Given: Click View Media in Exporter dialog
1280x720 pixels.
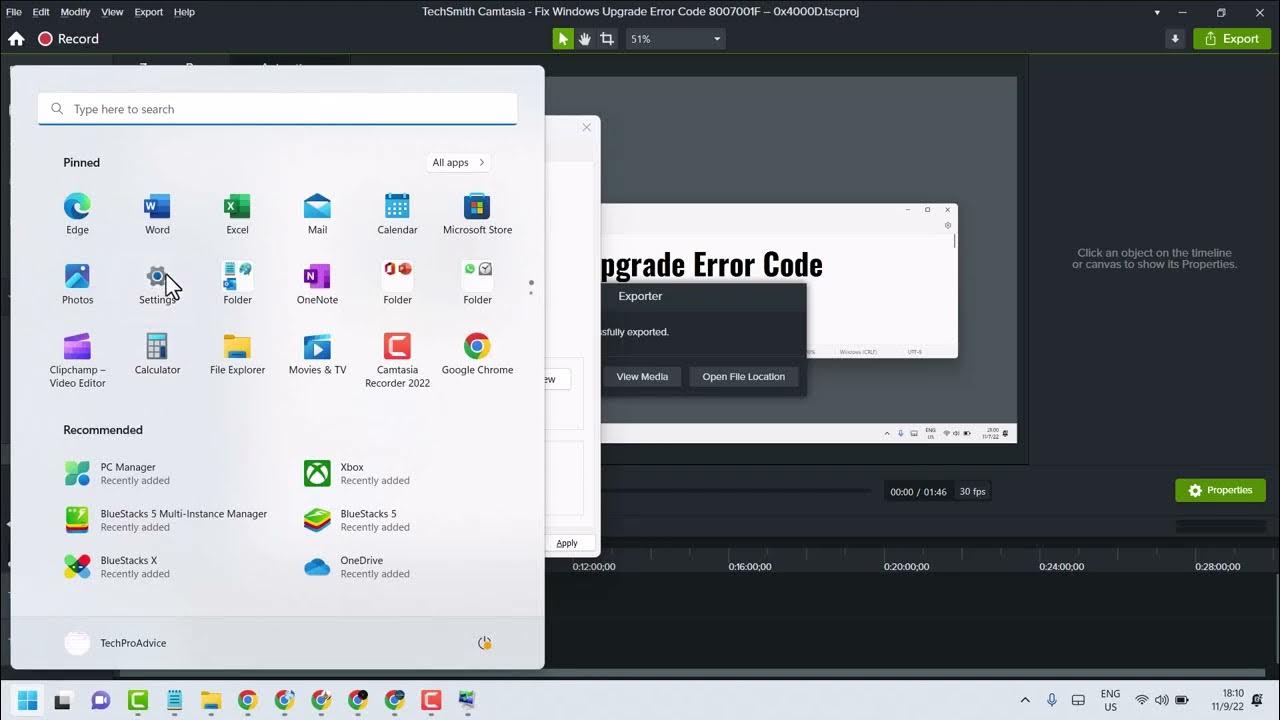Looking at the screenshot, I should point(642,377).
